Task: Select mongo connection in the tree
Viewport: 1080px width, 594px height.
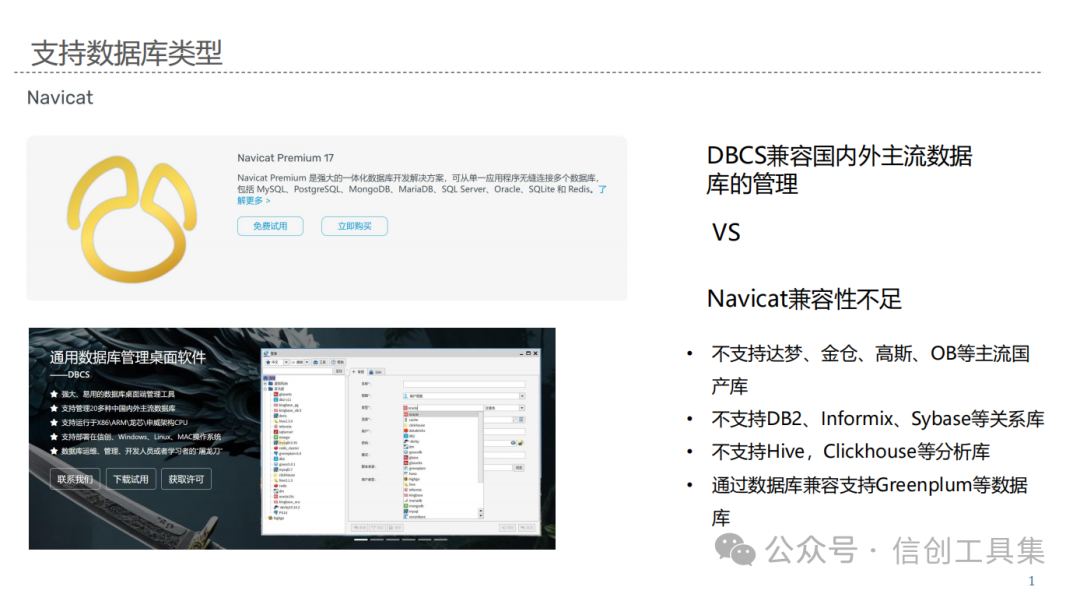Action: pyautogui.click(x=281, y=438)
